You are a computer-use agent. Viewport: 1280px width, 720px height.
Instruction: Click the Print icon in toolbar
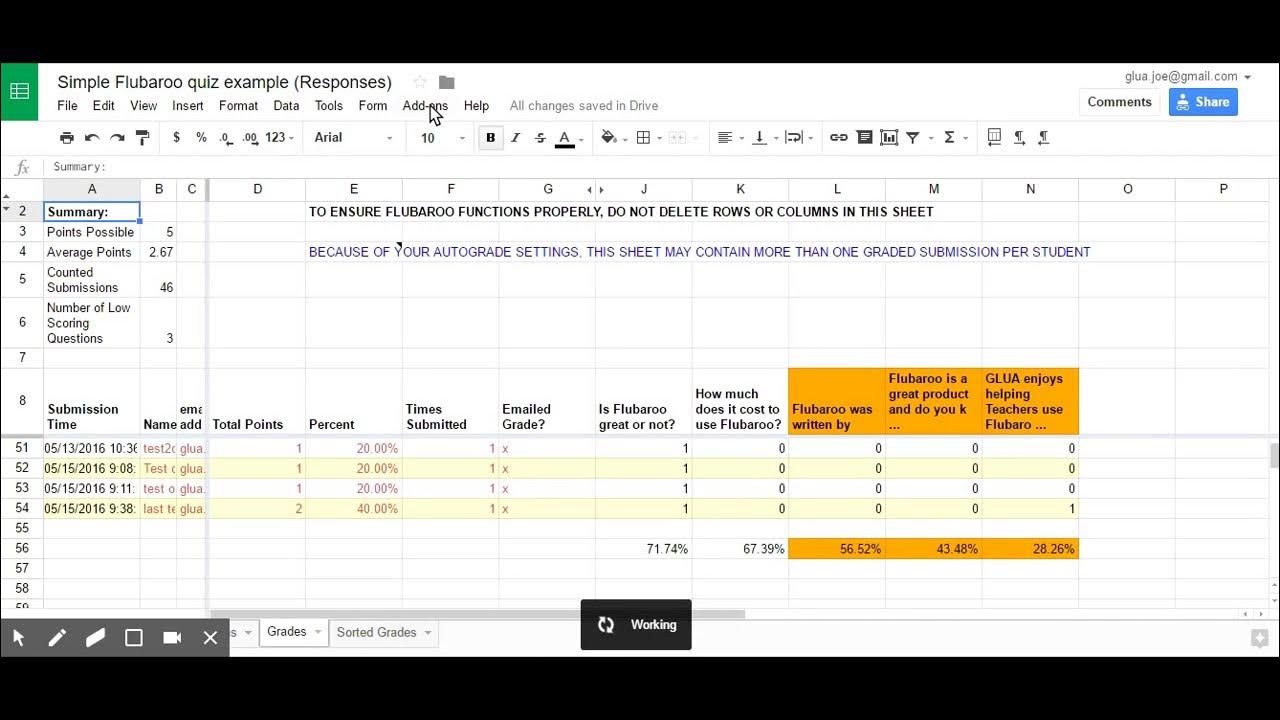(67, 138)
